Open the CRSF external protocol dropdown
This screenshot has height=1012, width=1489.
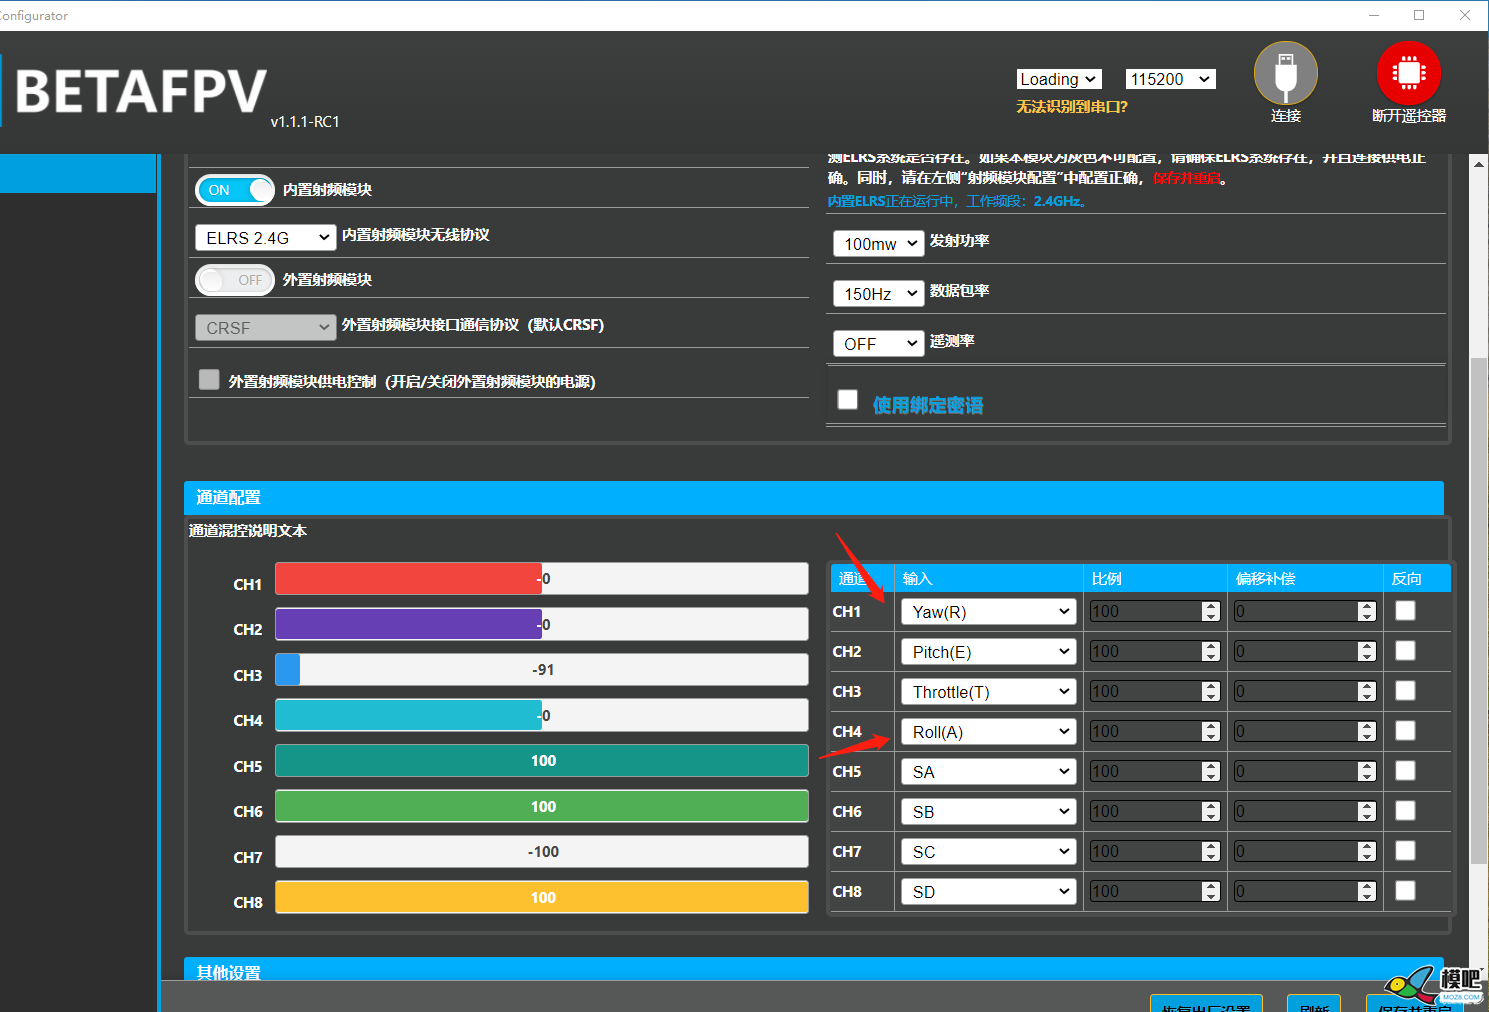(265, 327)
